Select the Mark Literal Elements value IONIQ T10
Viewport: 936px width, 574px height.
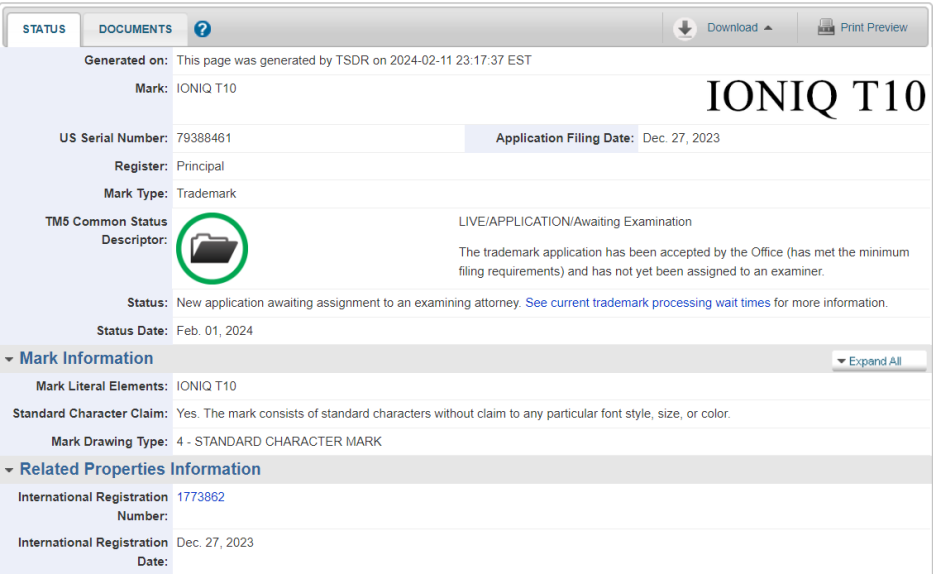pyautogui.click(x=206, y=386)
